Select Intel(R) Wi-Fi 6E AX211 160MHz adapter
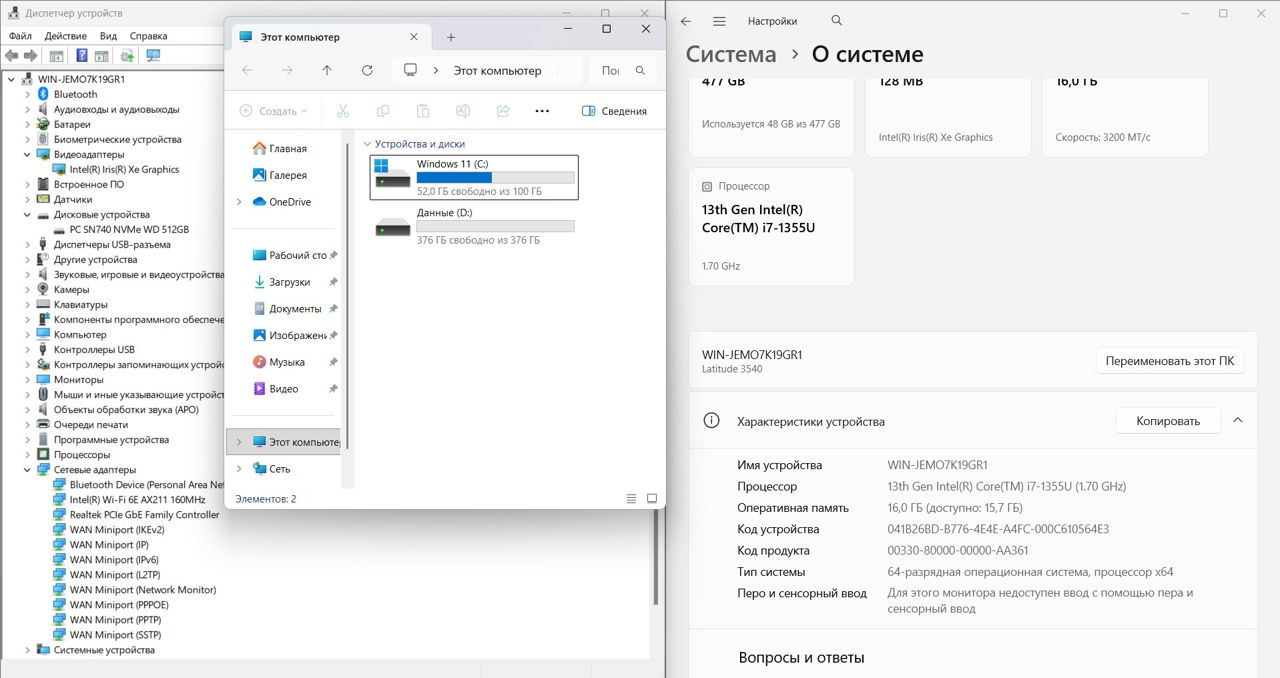The image size is (1280, 678). [x=137, y=500]
